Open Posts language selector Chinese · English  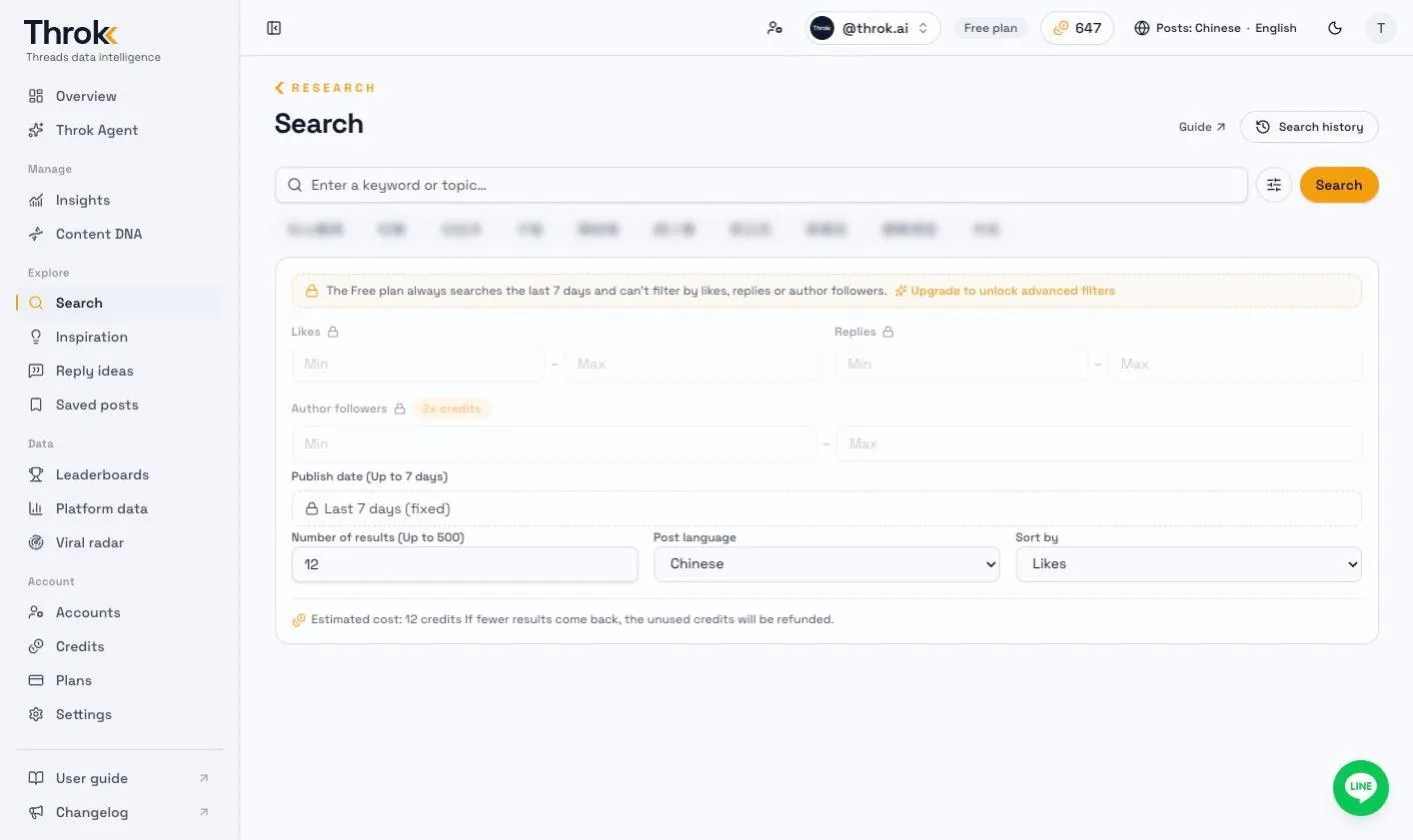coord(1215,28)
